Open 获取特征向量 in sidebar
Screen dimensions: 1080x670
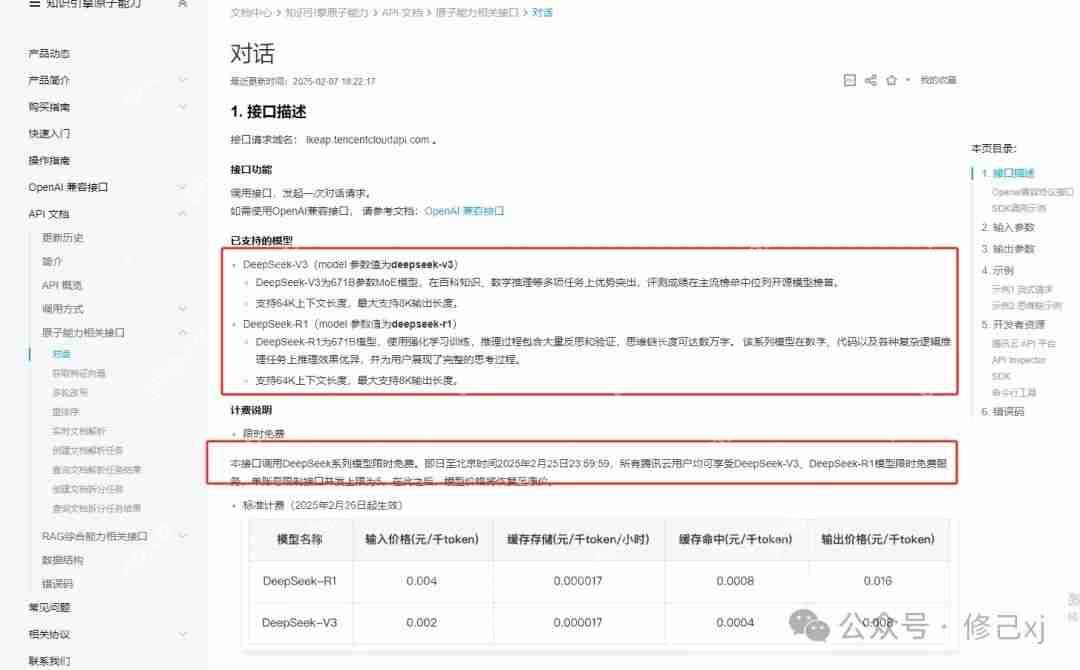click(79, 373)
